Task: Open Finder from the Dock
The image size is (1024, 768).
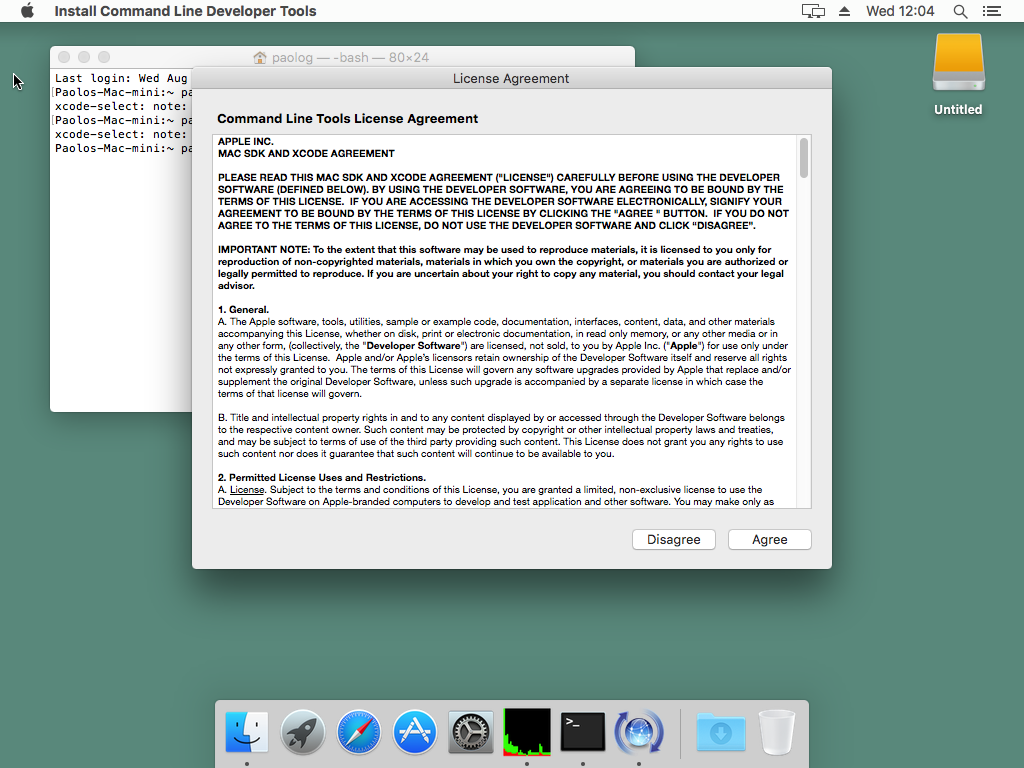Action: pyautogui.click(x=246, y=732)
